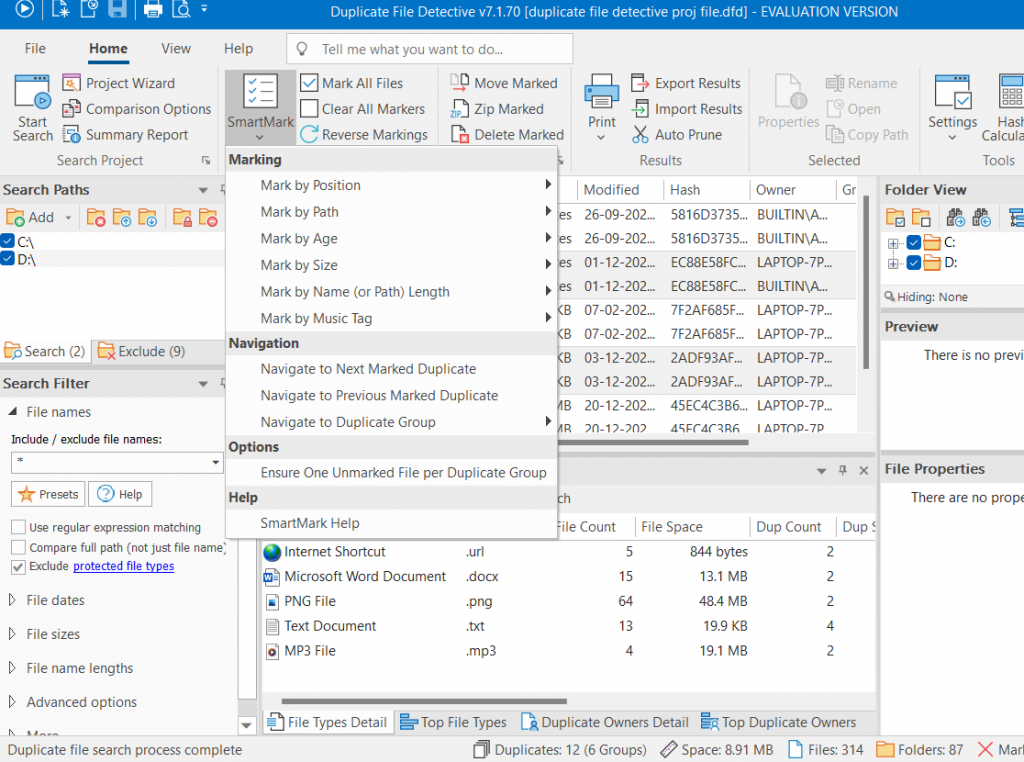Click Reverse Markings
This screenshot has width=1024, height=762.
364,135
